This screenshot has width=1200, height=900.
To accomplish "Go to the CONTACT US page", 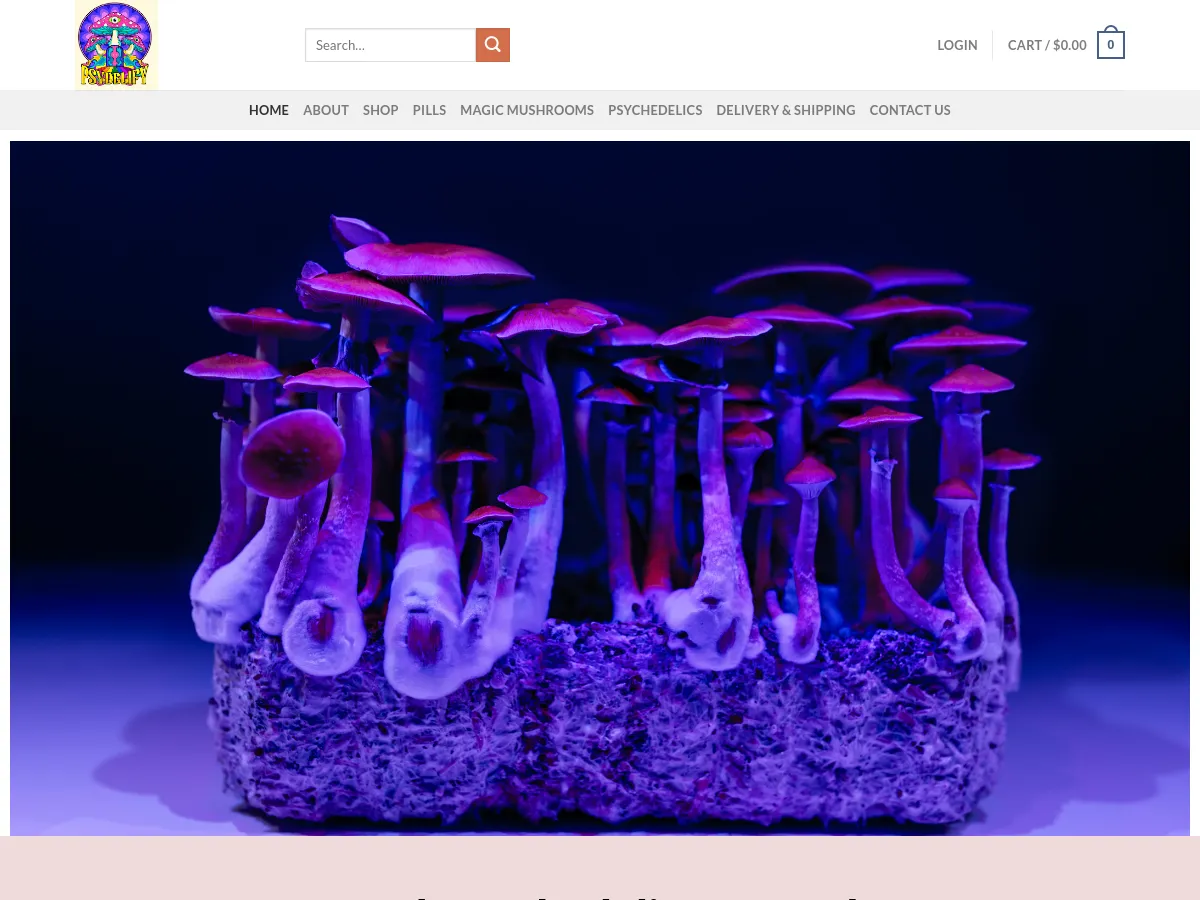I will tap(910, 110).
